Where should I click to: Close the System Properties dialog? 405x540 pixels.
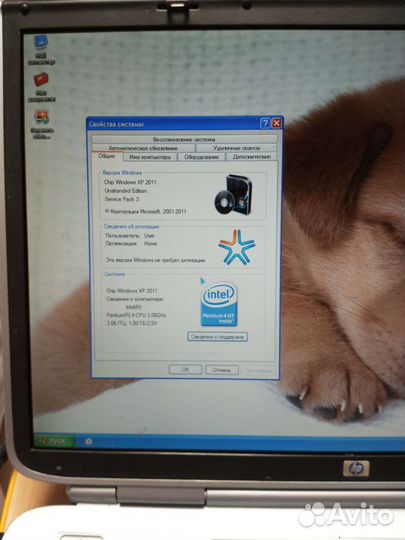point(277,123)
